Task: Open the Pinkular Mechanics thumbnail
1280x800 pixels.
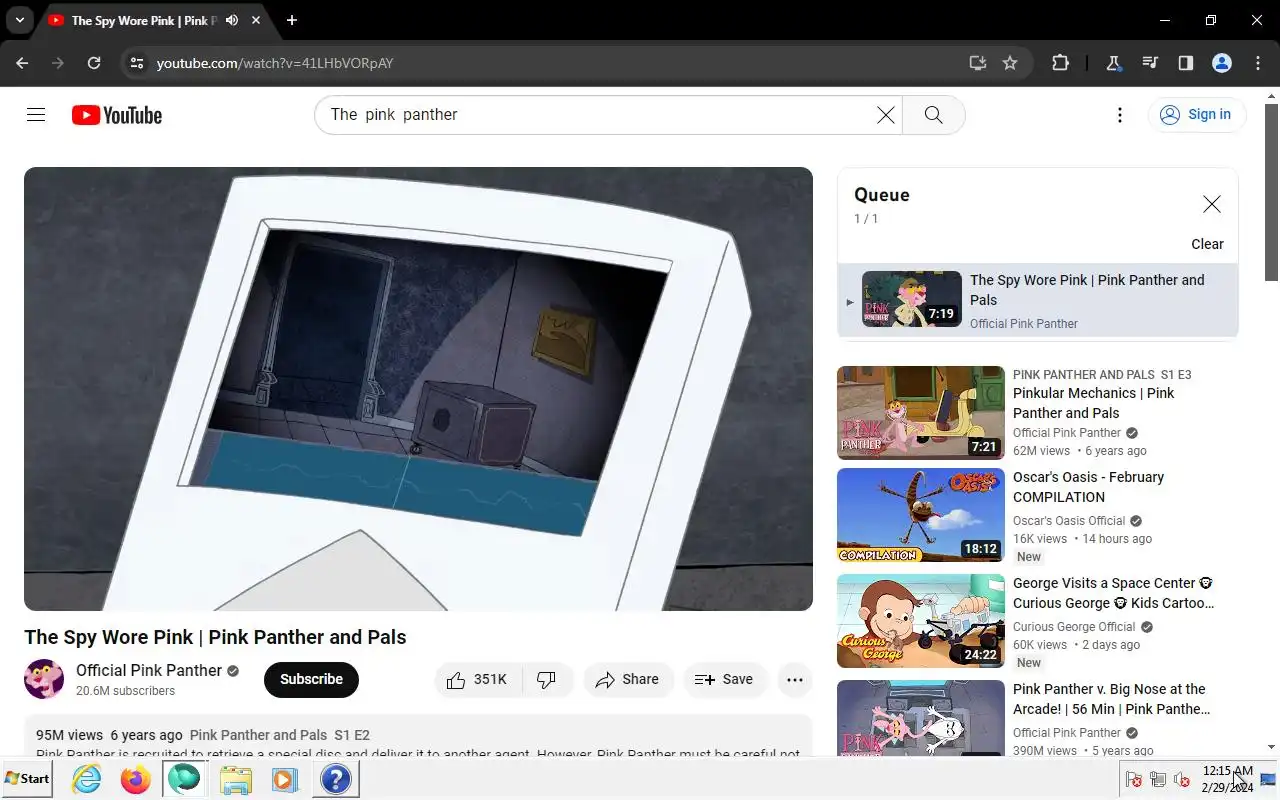Action: (921, 413)
